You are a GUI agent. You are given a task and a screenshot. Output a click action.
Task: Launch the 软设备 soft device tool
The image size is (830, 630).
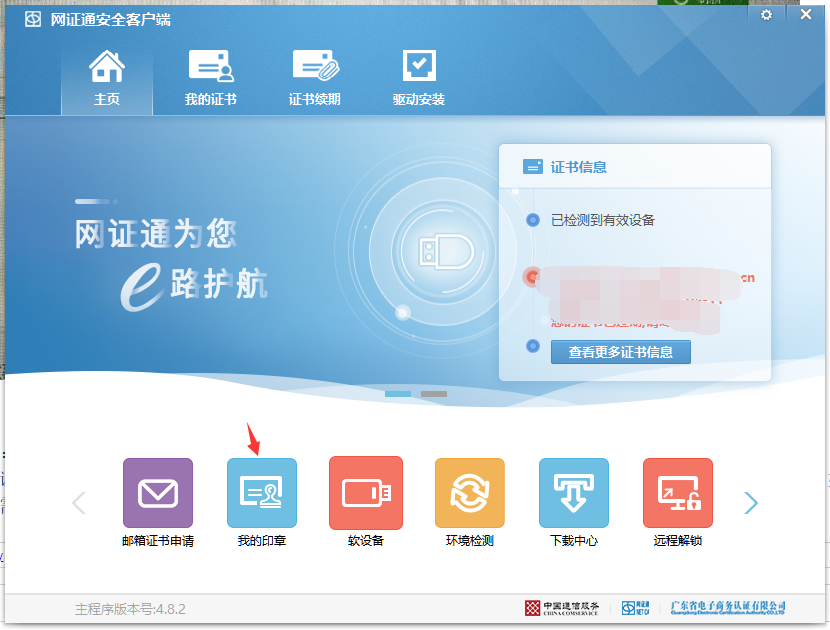pos(366,493)
